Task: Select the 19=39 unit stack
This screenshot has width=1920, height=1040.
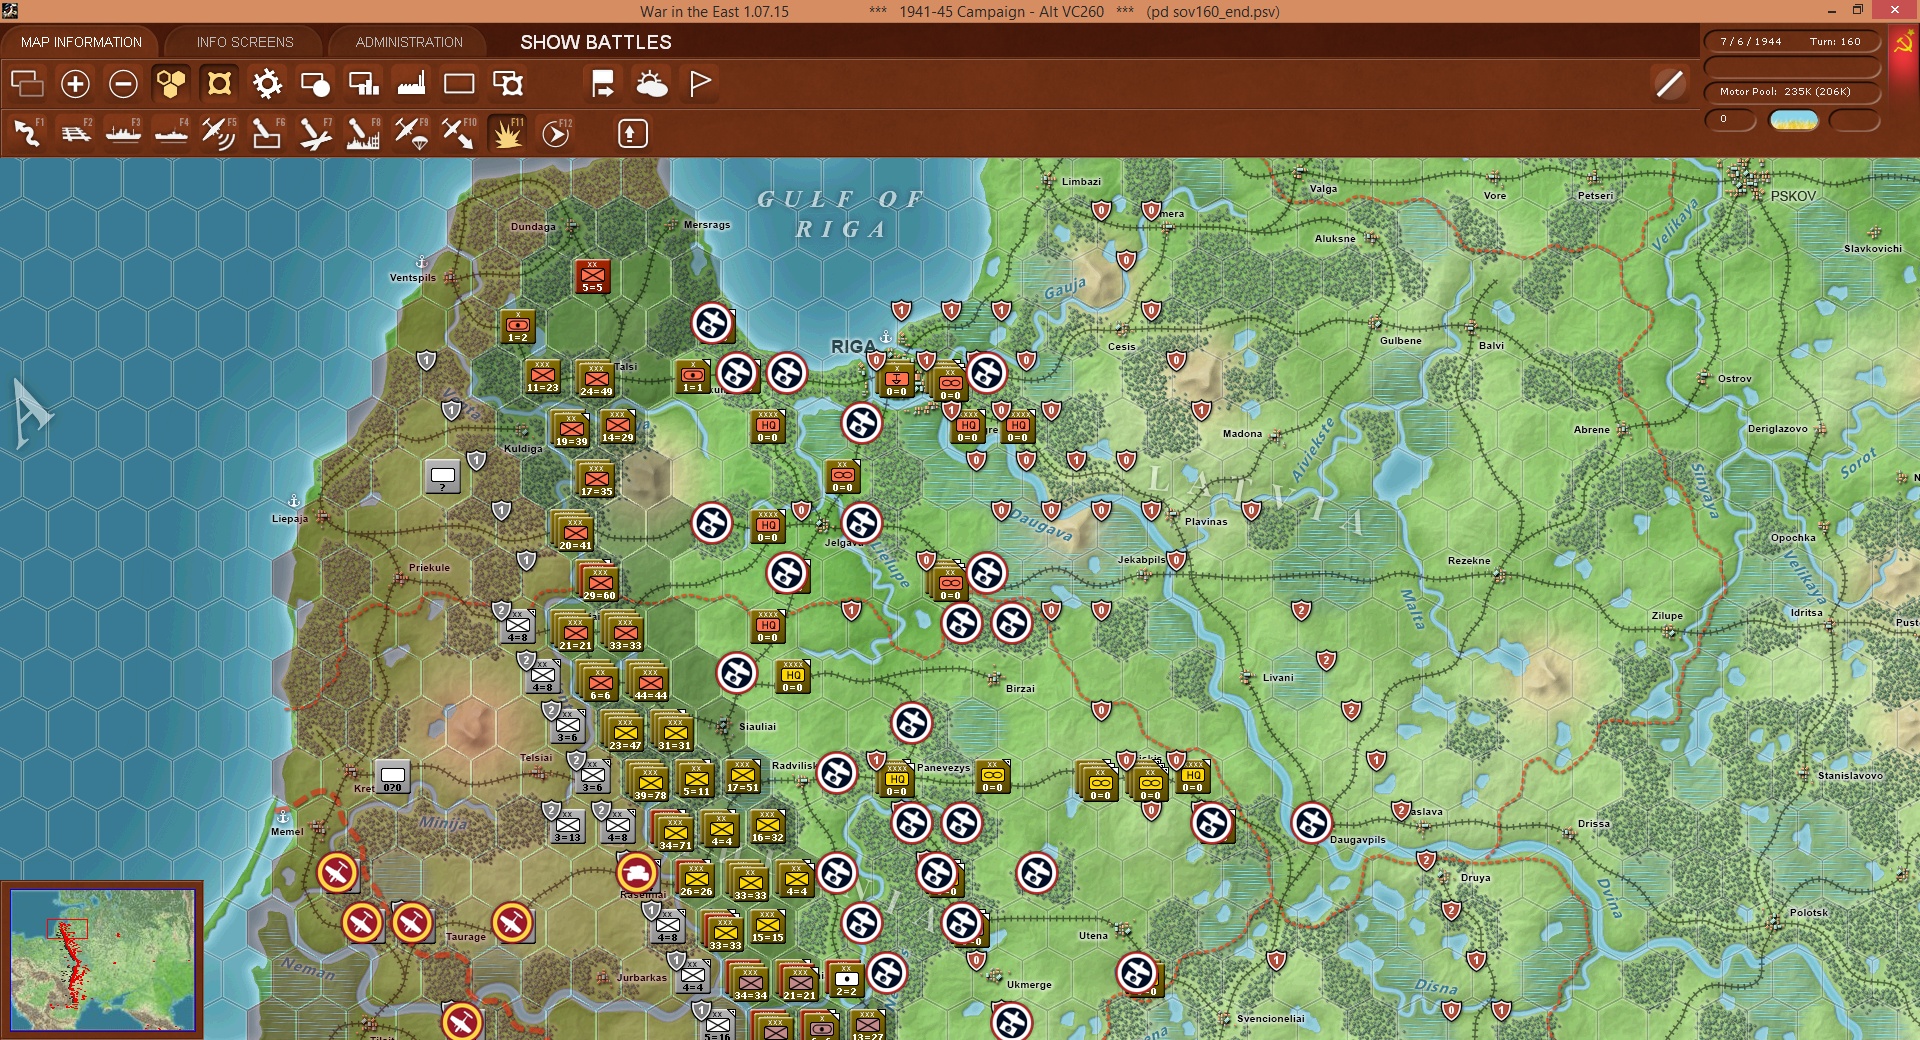Action: 570,429
